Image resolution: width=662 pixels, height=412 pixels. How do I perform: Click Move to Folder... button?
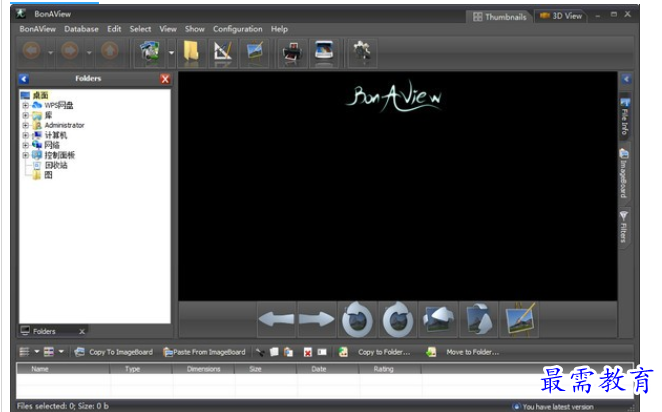[x=463, y=352]
